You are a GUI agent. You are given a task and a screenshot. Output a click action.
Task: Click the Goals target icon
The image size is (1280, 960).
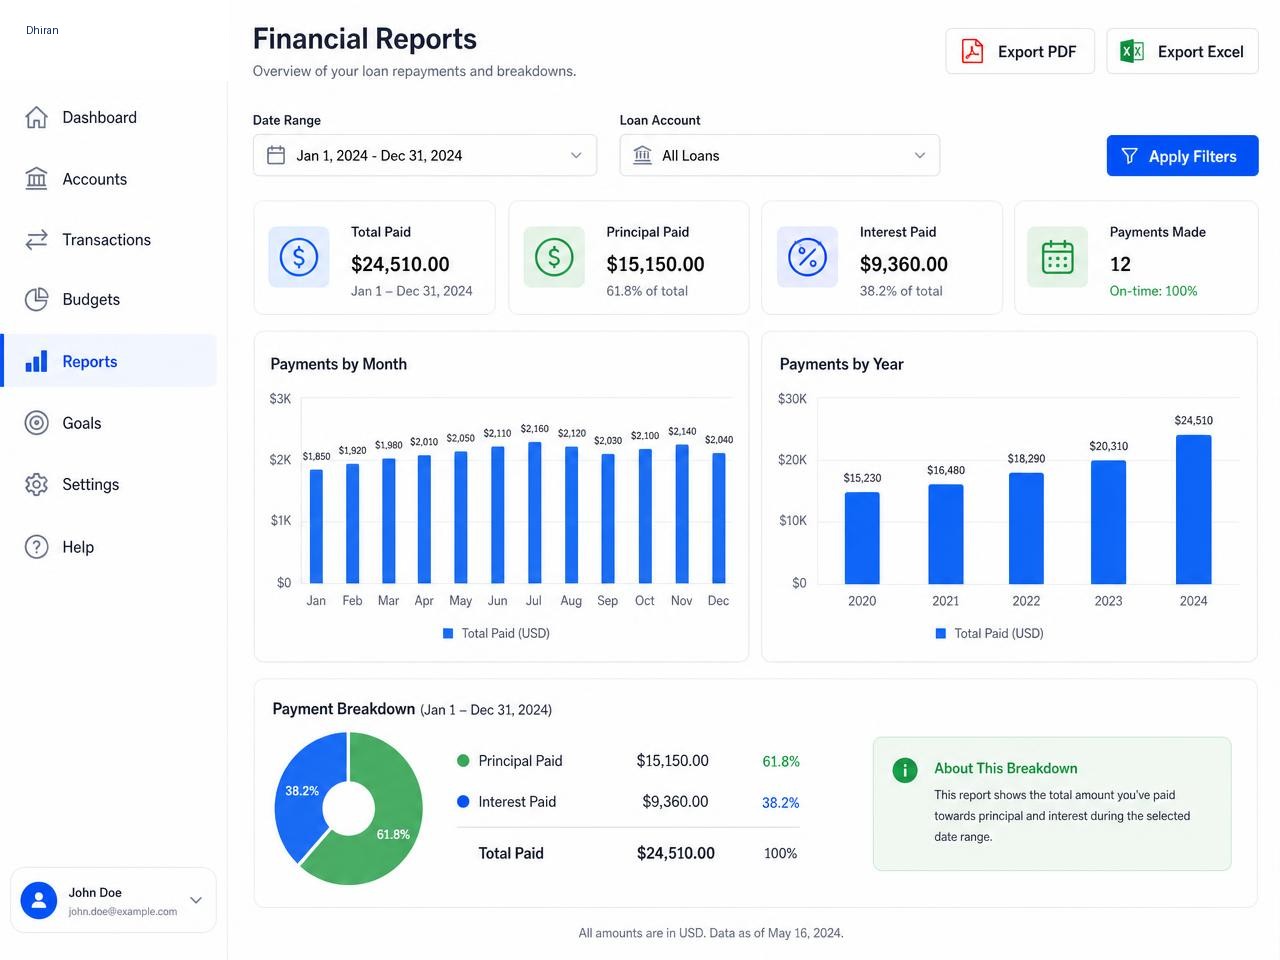(36, 423)
